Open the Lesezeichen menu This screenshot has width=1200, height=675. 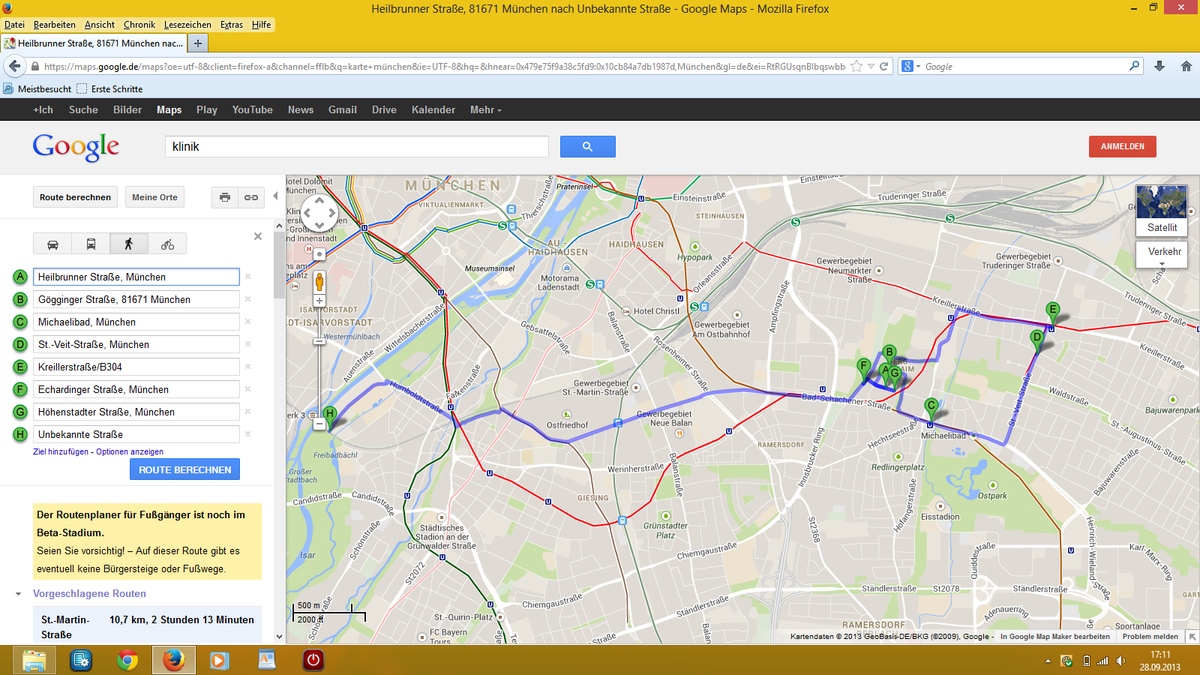[189, 24]
